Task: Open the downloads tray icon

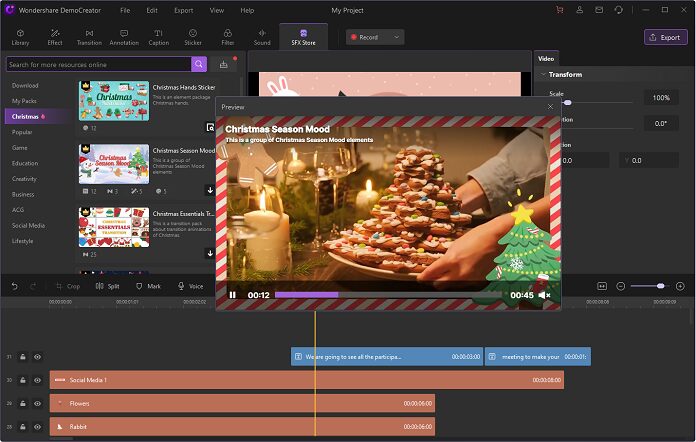Action: (x=224, y=65)
